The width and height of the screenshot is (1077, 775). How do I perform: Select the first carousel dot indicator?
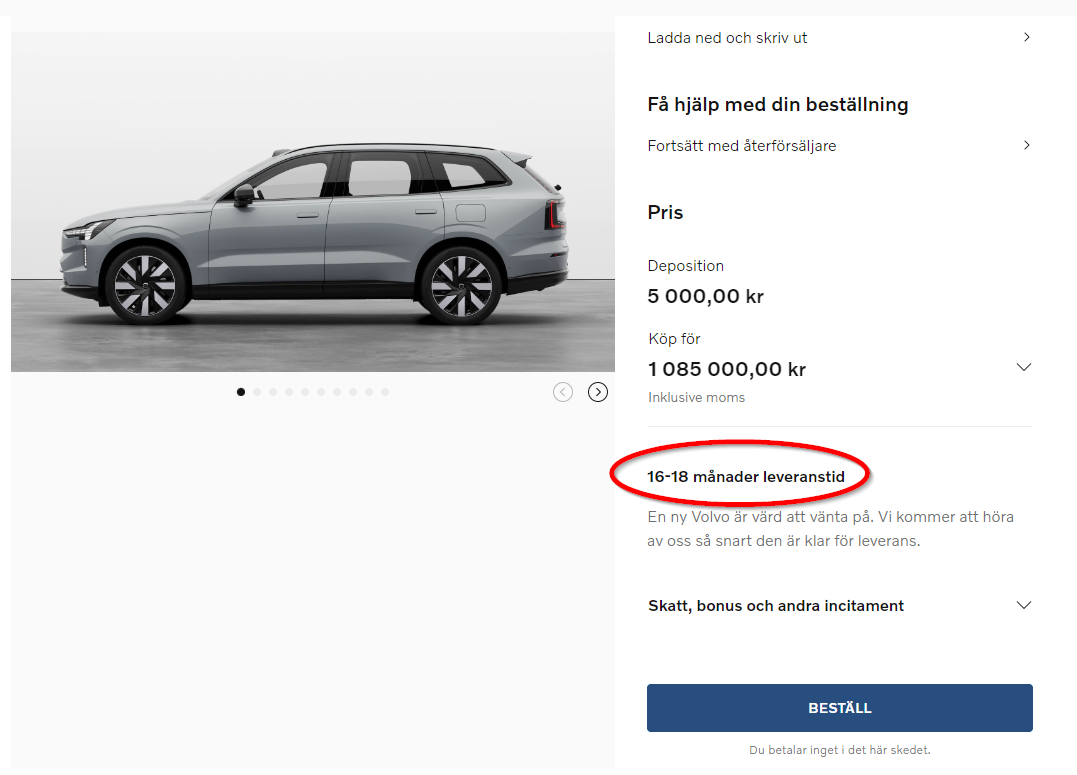(240, 392)
